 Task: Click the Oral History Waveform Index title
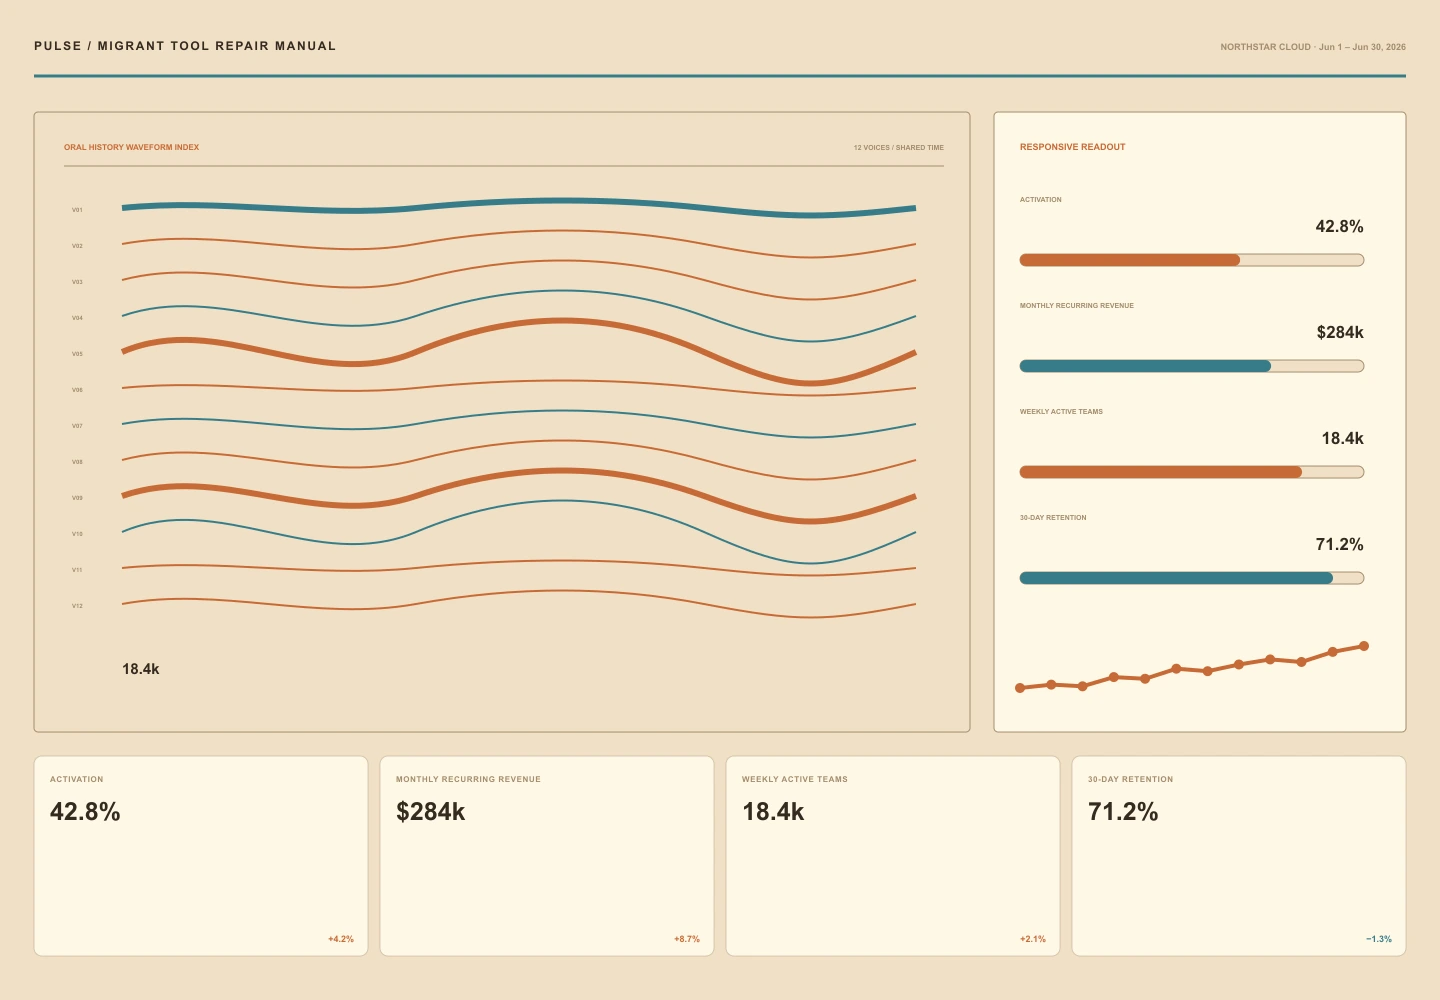click(x=131, y=147)
